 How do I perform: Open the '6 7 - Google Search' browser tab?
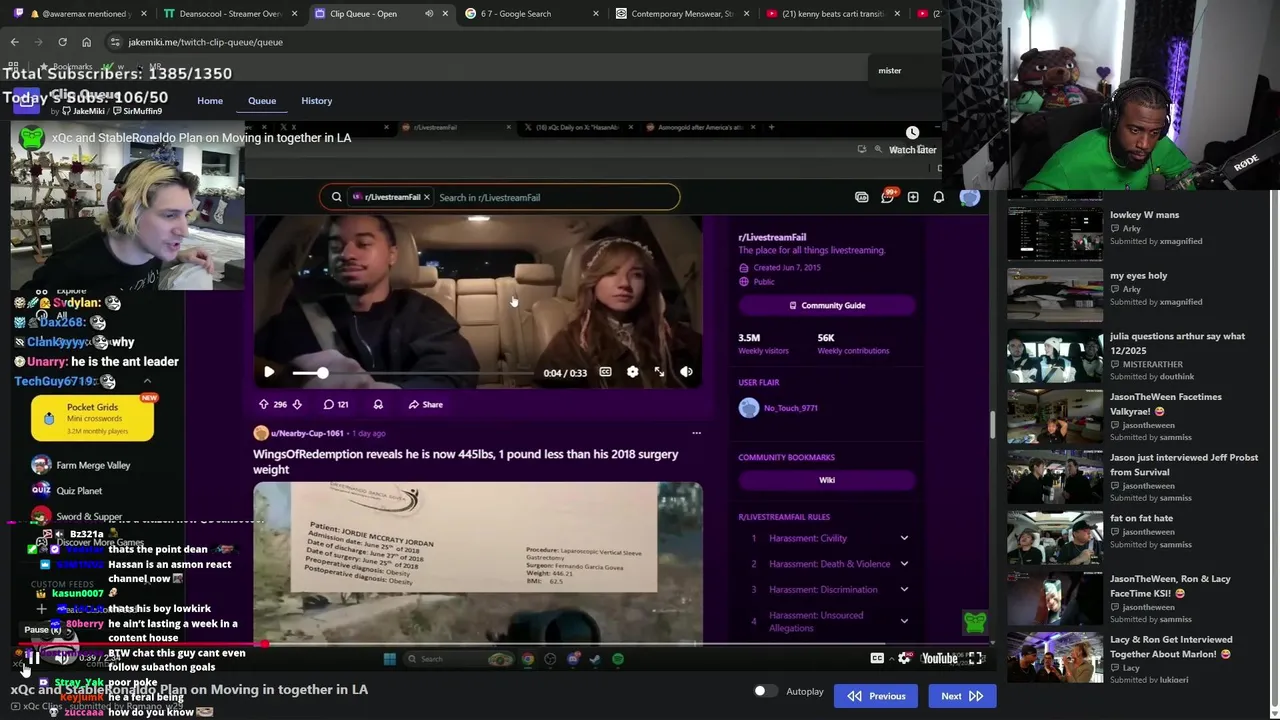[530, 14]
